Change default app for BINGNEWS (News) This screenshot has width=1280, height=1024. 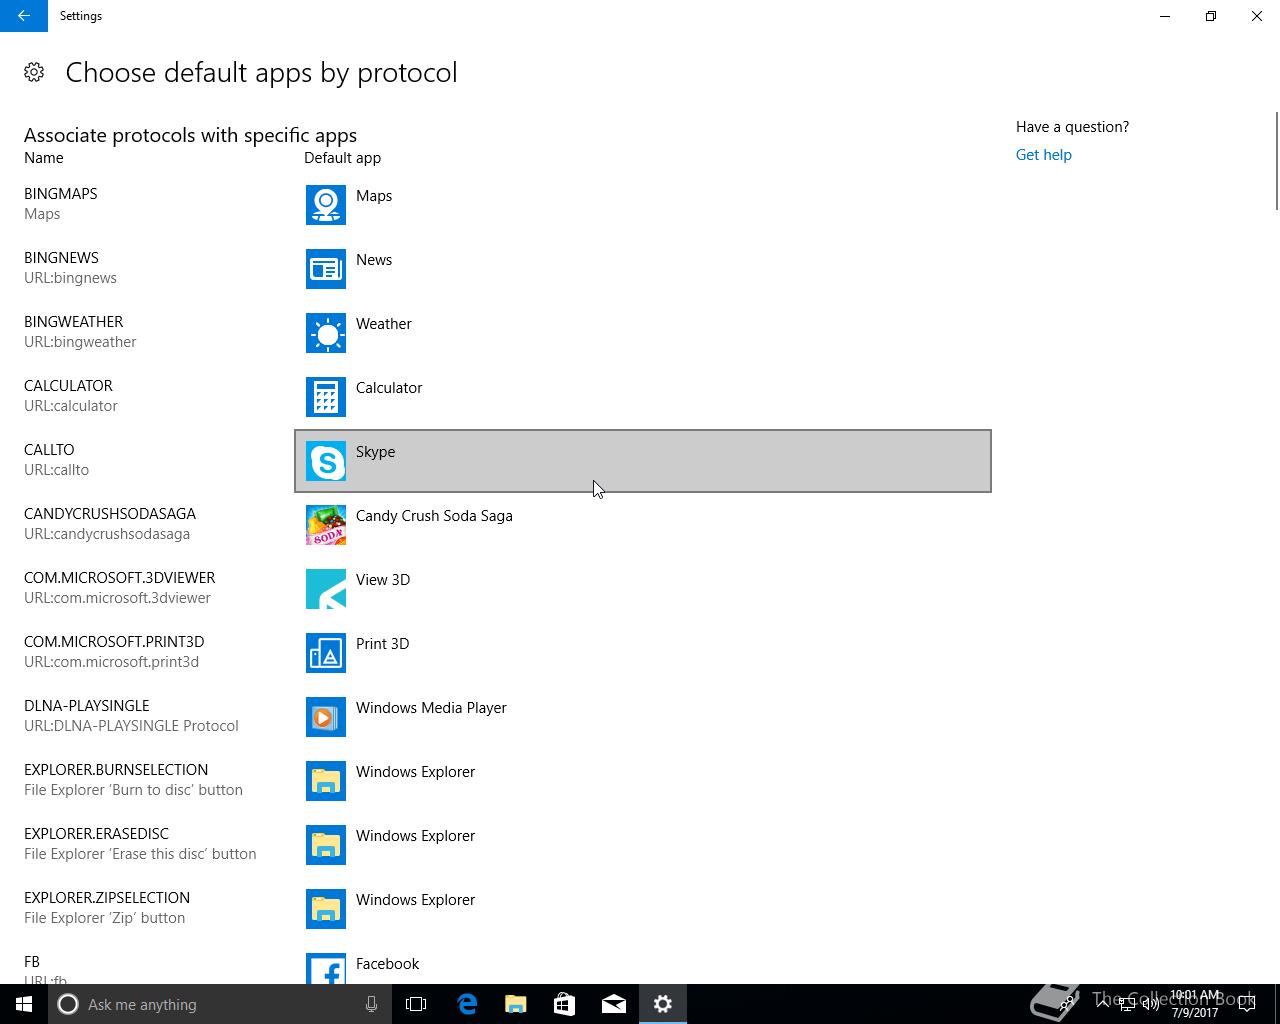click(643, 269)
